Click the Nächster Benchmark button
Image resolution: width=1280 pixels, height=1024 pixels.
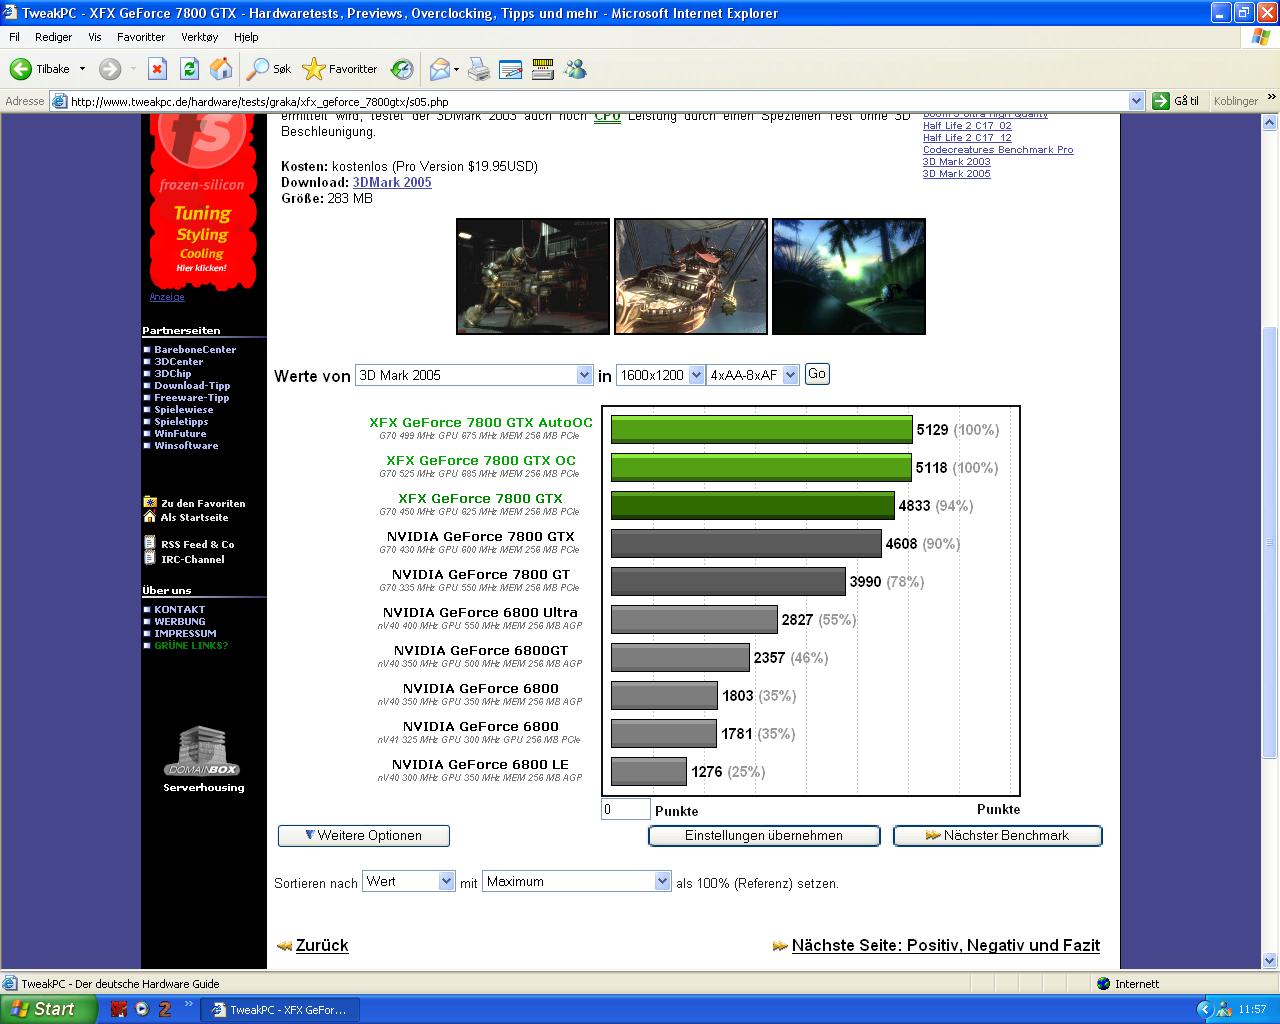tap(997, 835)
